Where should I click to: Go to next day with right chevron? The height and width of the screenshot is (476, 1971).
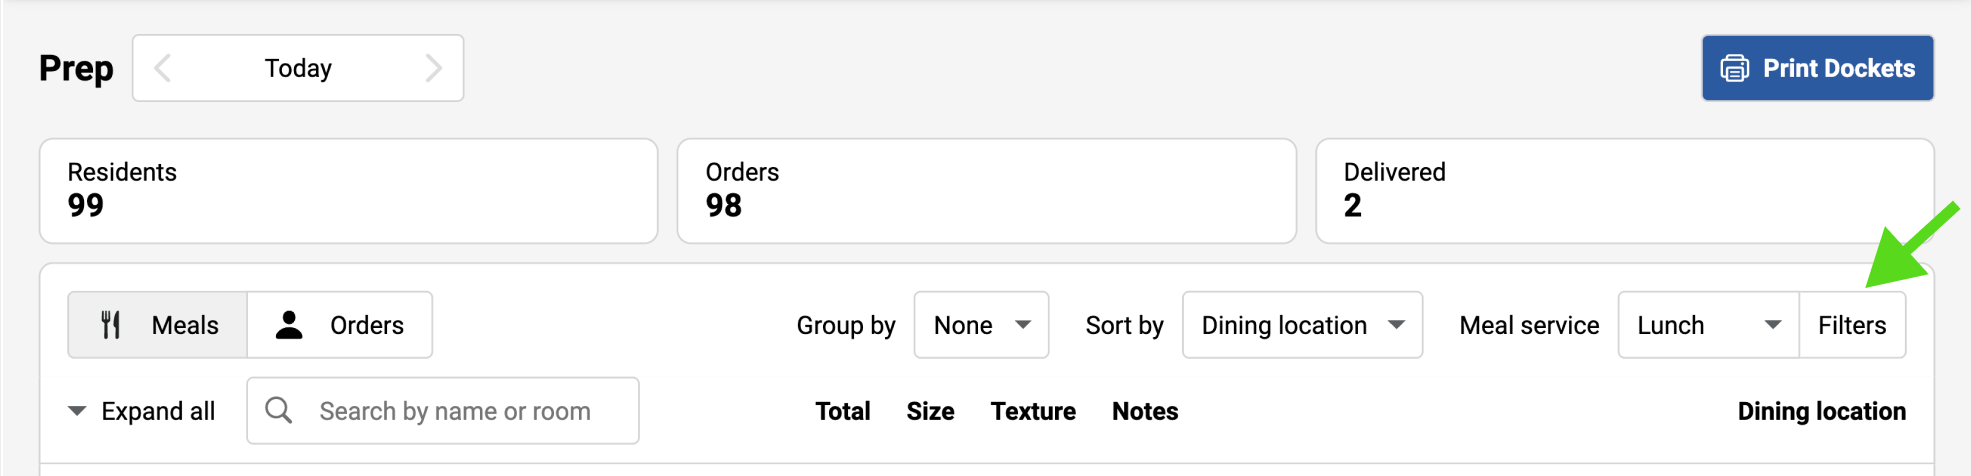[433, 68]
